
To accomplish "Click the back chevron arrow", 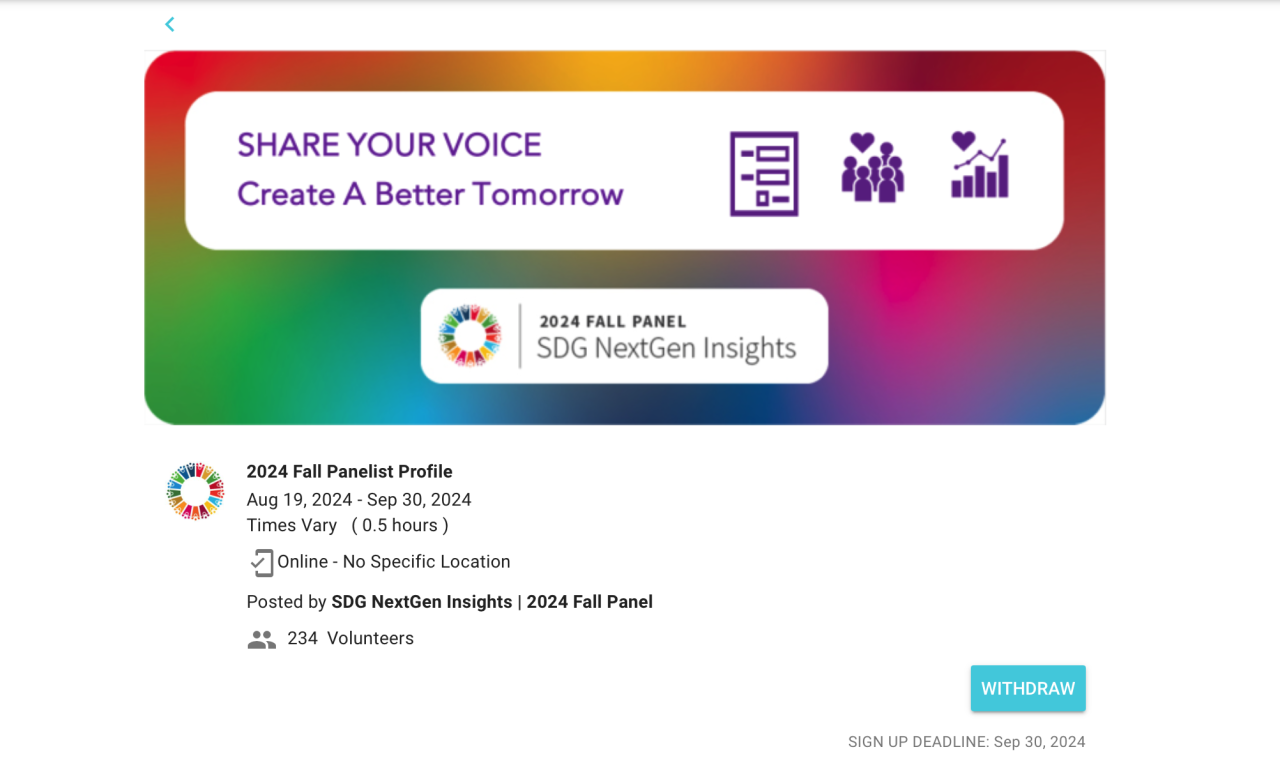I will (170, 24).
